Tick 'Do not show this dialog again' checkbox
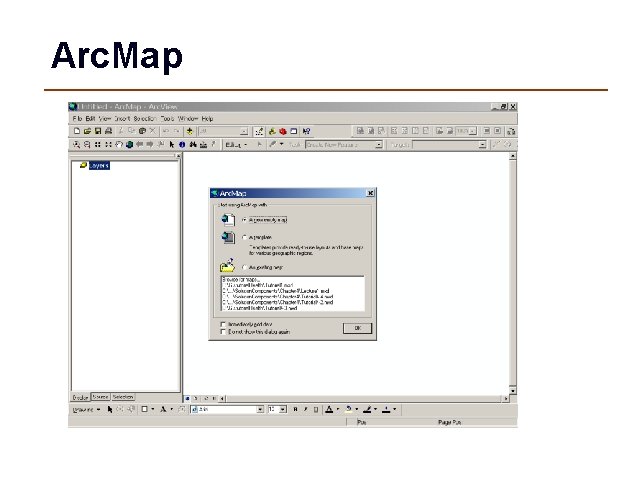Screen dimensions: 640x480 (x=223, y=332)
